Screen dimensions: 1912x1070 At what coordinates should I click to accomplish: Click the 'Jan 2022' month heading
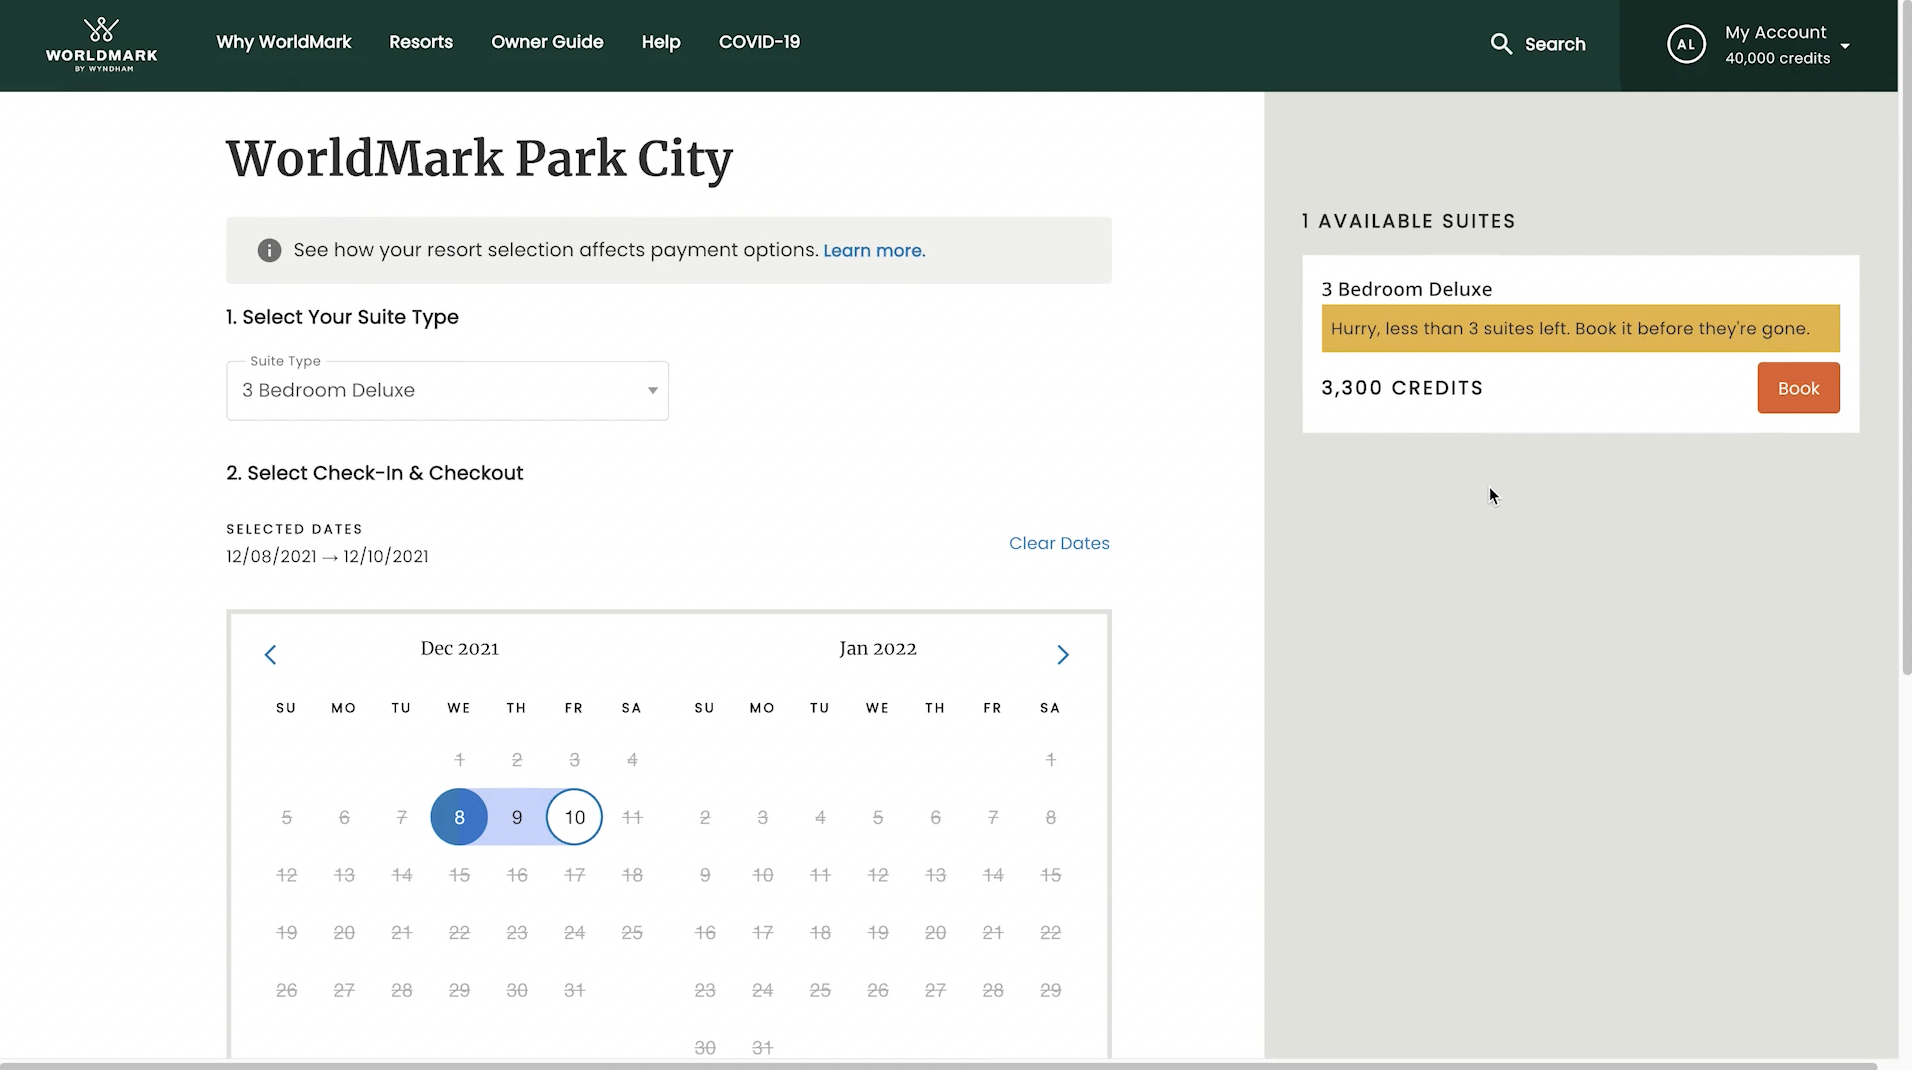pos(877,648)
